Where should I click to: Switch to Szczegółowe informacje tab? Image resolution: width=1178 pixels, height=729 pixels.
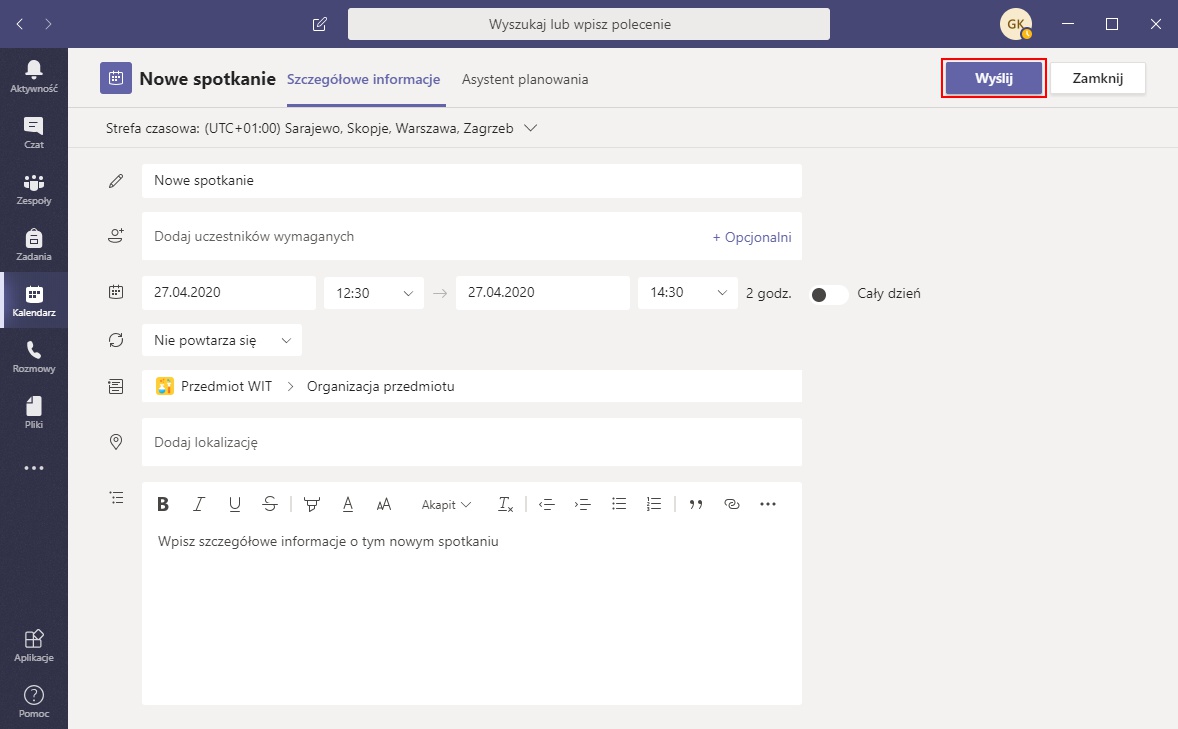click(x=364, y=80)
